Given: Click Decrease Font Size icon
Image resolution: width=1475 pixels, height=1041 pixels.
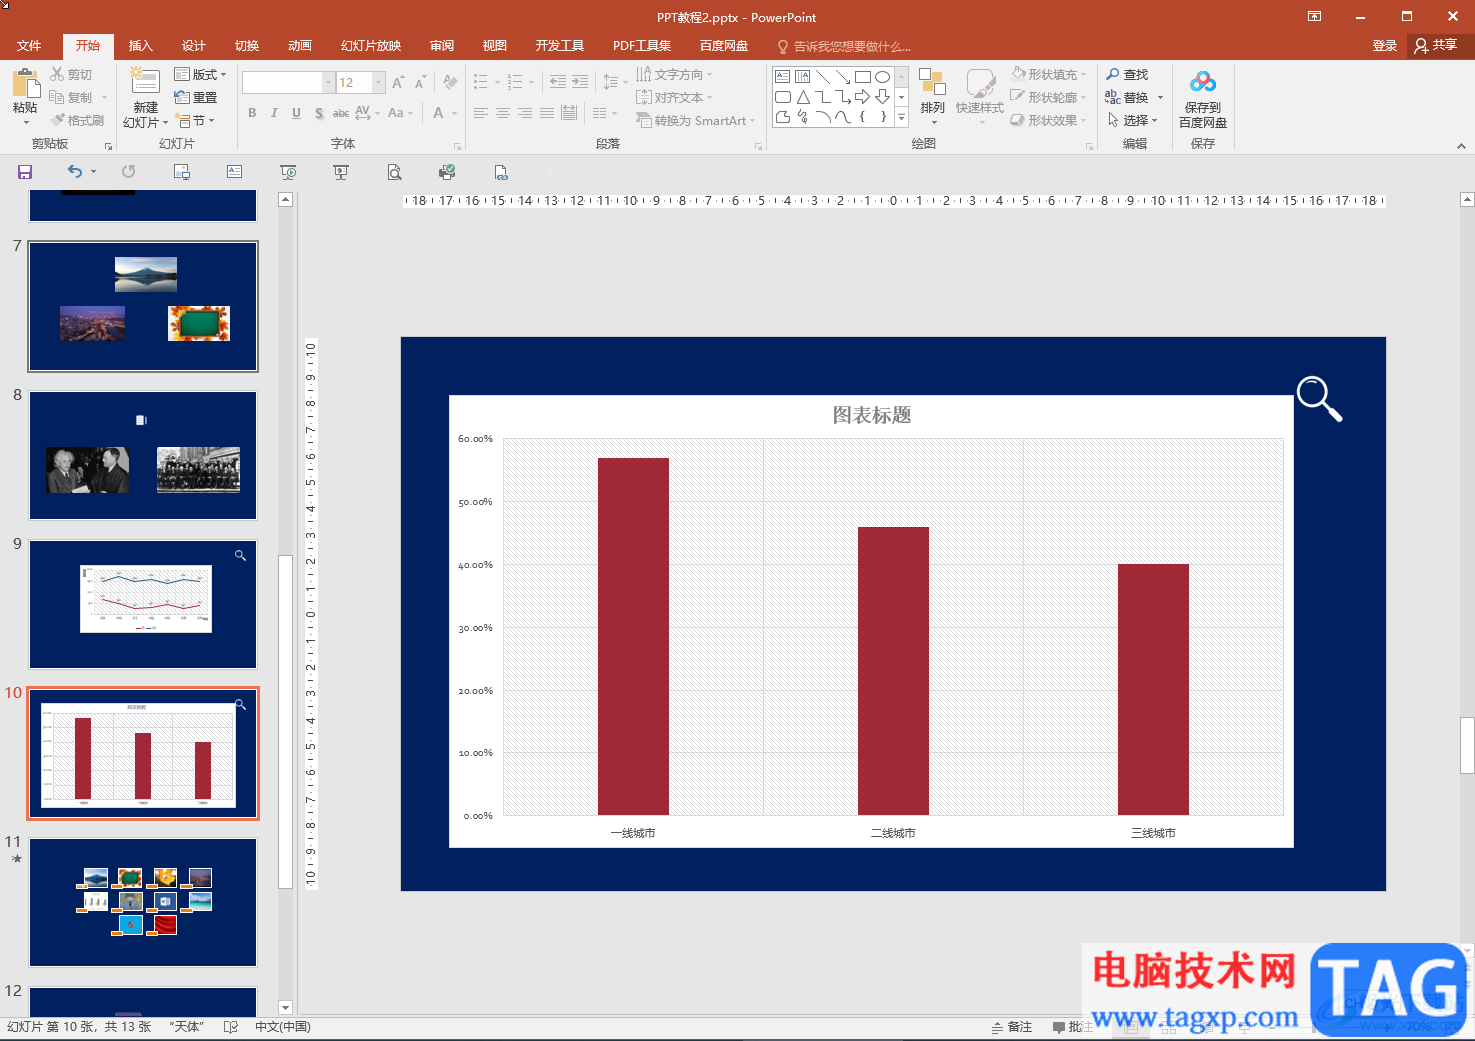Looking at the screenshot, I should pyautogui.click(x=420, y=82).
